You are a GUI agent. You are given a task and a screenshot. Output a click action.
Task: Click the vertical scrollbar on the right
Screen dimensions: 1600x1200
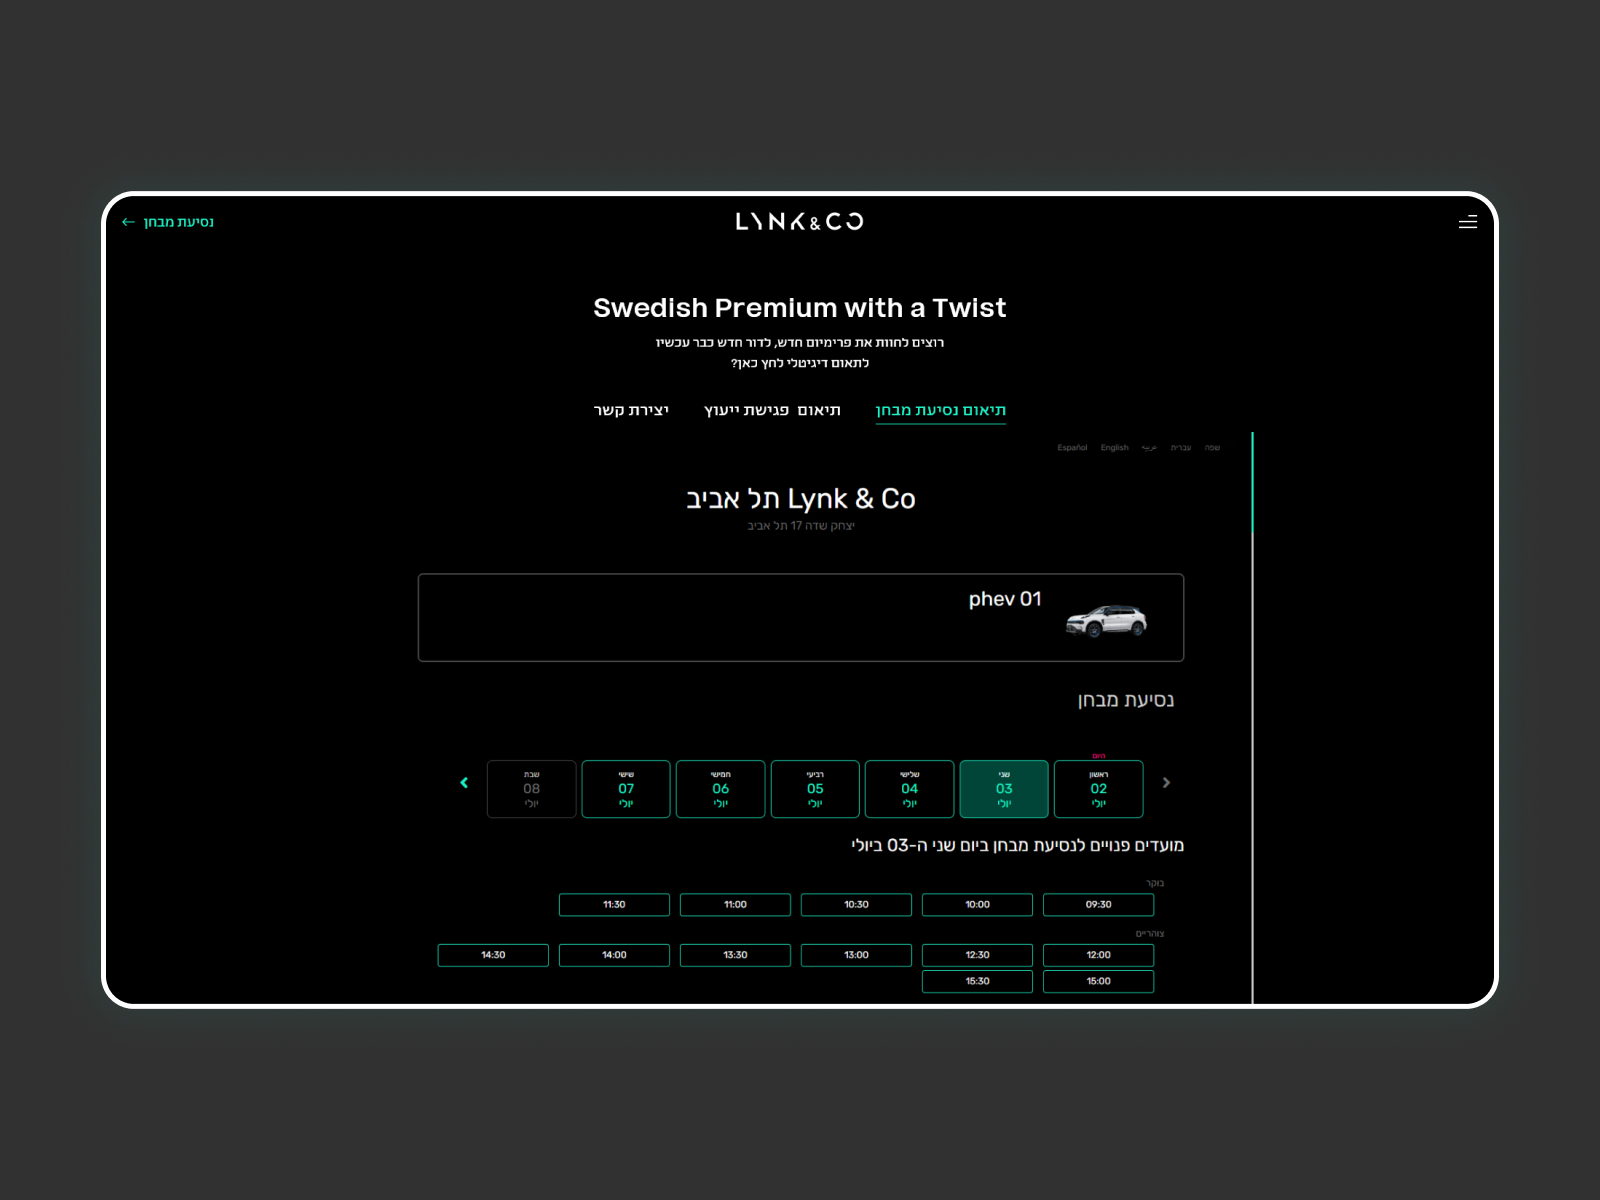point(1252,700)
